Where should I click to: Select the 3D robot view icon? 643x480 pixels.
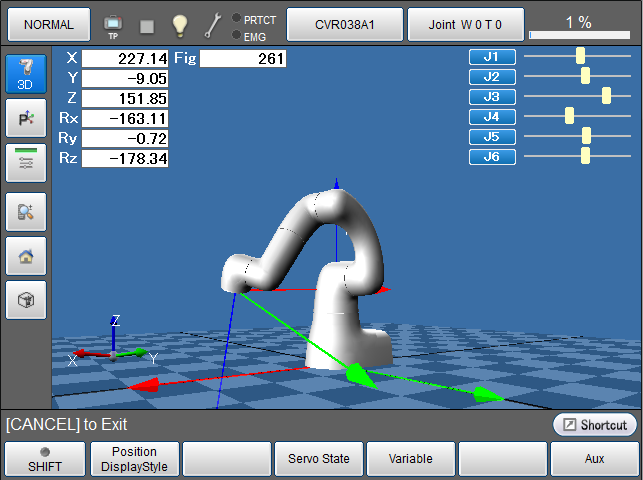coord(25,75)
